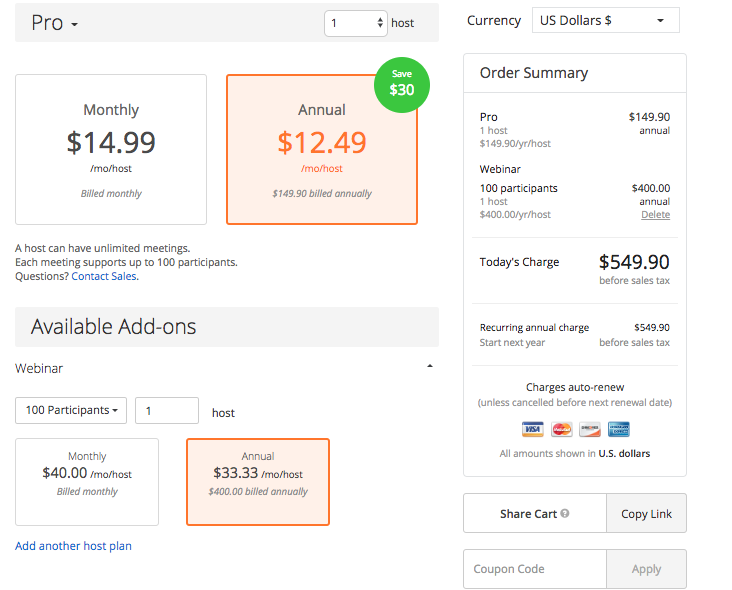This screenshot has width=732, height=590.
Task: Click the '$149.90 billed annually' text
Action: [x=322, y=193]
